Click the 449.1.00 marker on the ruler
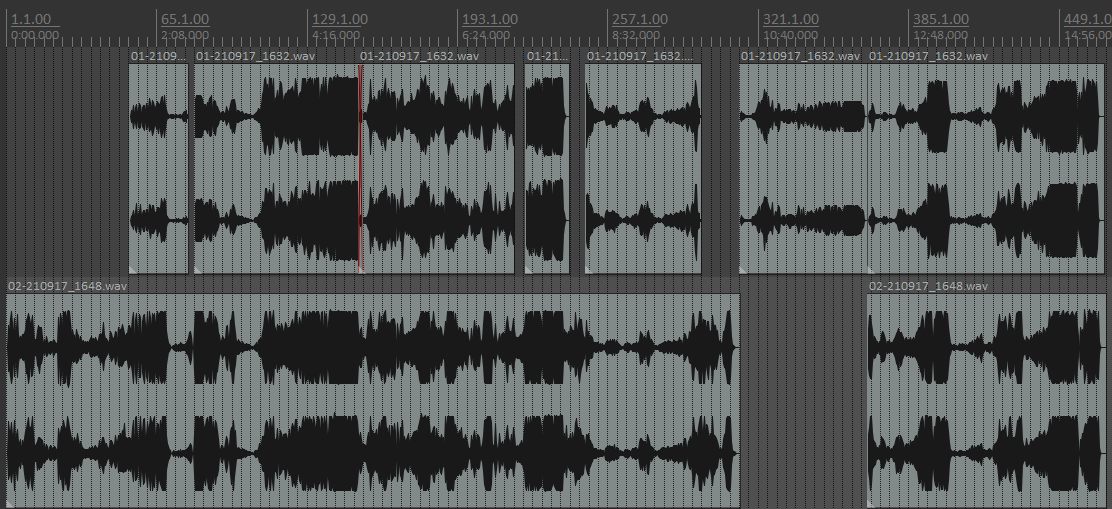 pyautogui.click(x=1087, y=19)
